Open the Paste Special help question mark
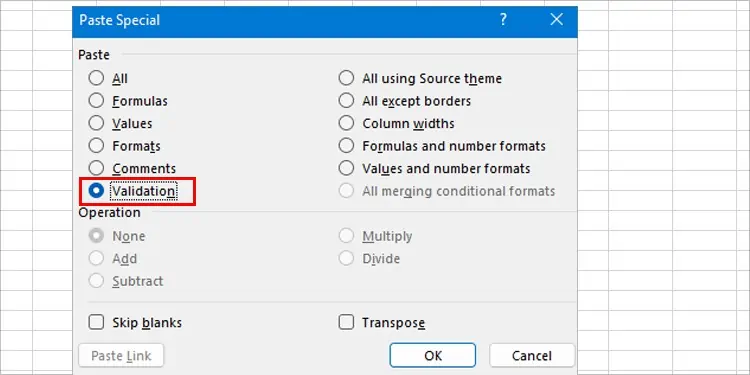 [x=503, y=20]
